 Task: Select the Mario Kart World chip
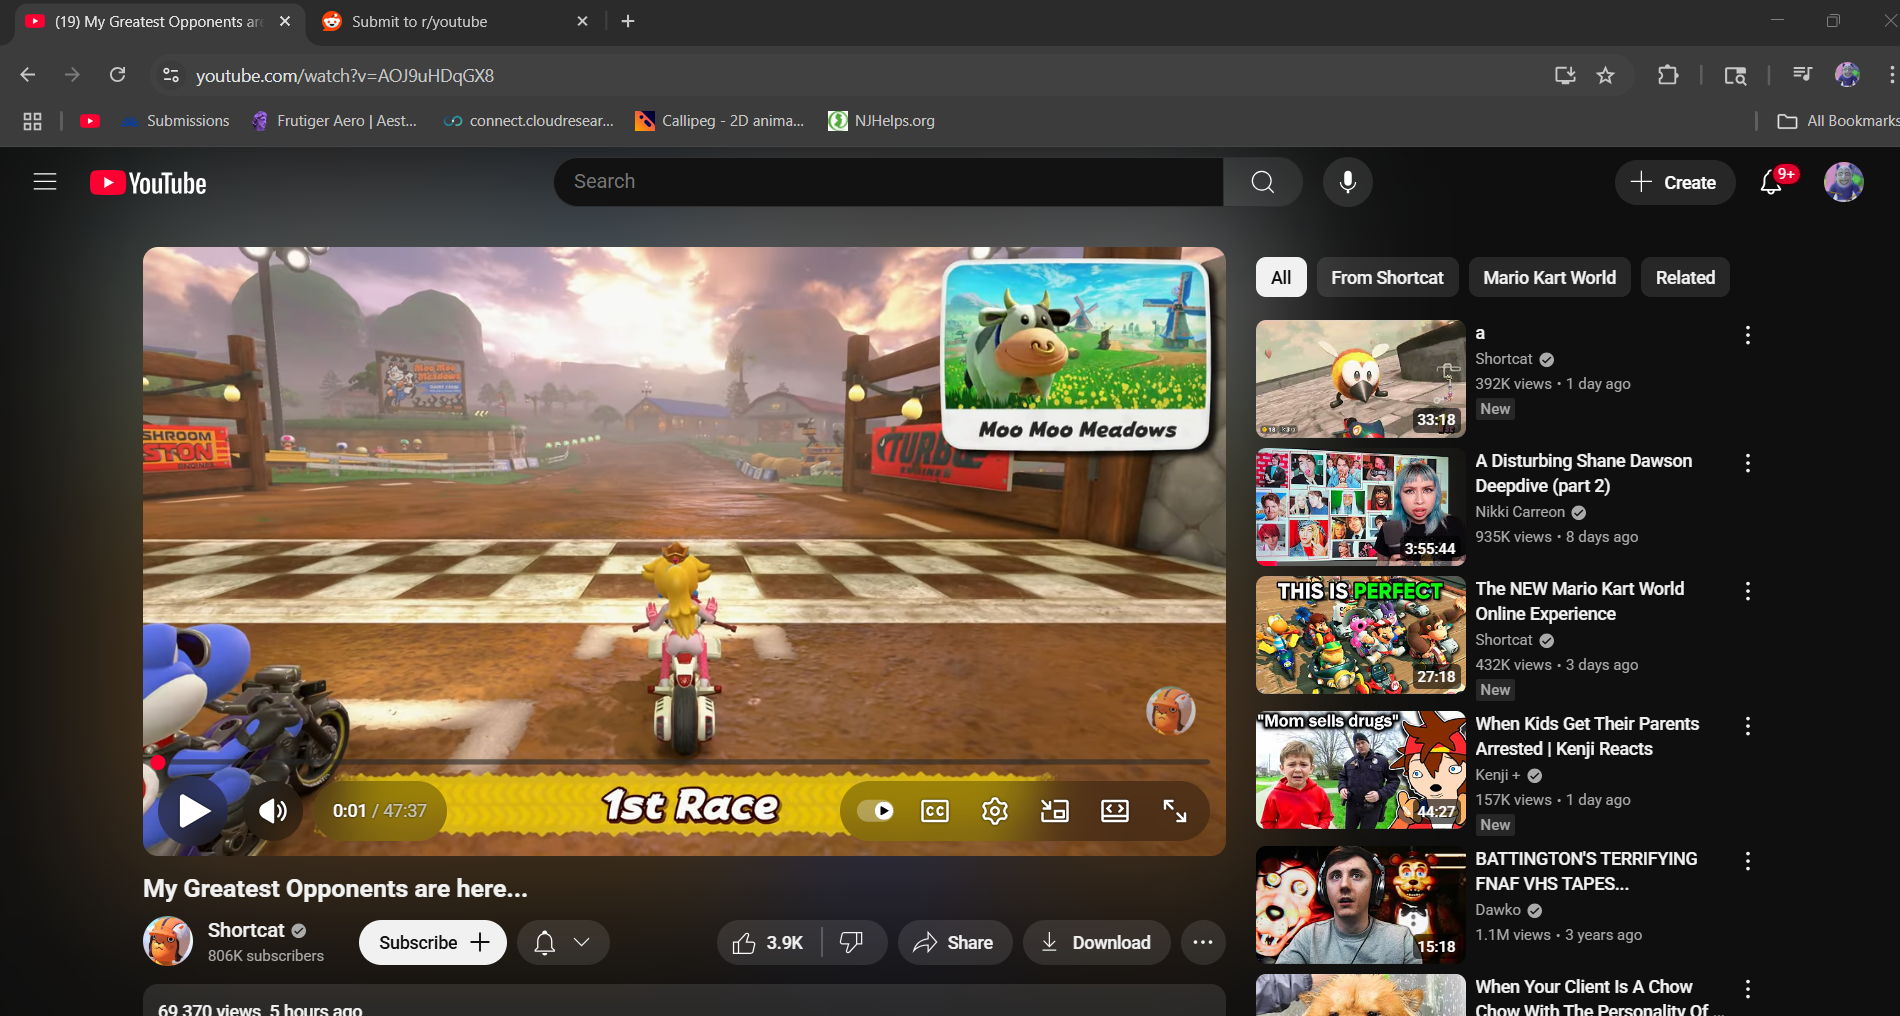[1549, 278]
